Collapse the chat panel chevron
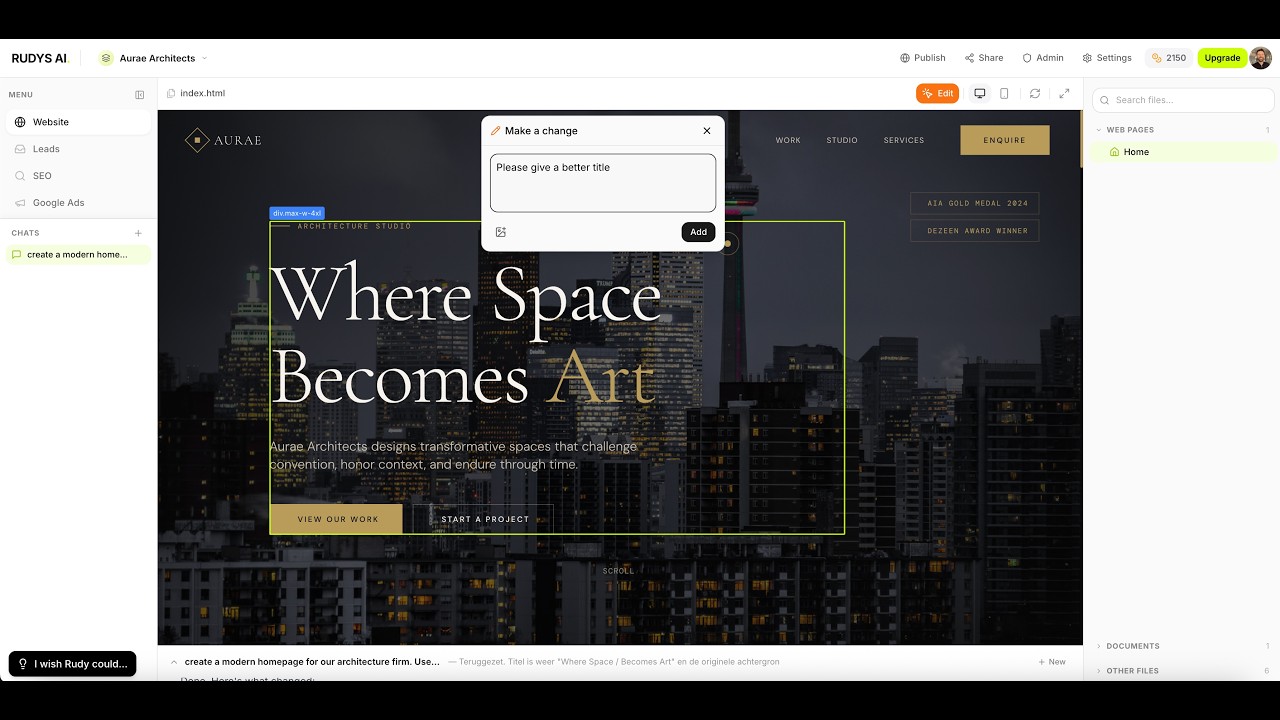 tap(173, 662)
